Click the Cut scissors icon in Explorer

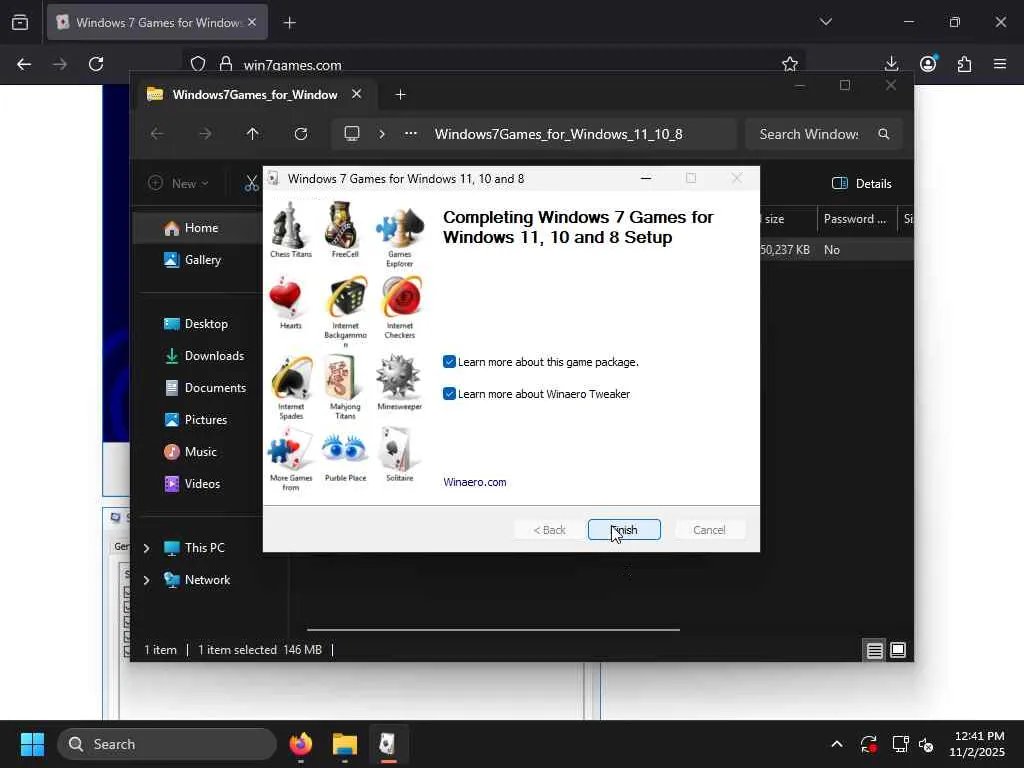[251, 184]
